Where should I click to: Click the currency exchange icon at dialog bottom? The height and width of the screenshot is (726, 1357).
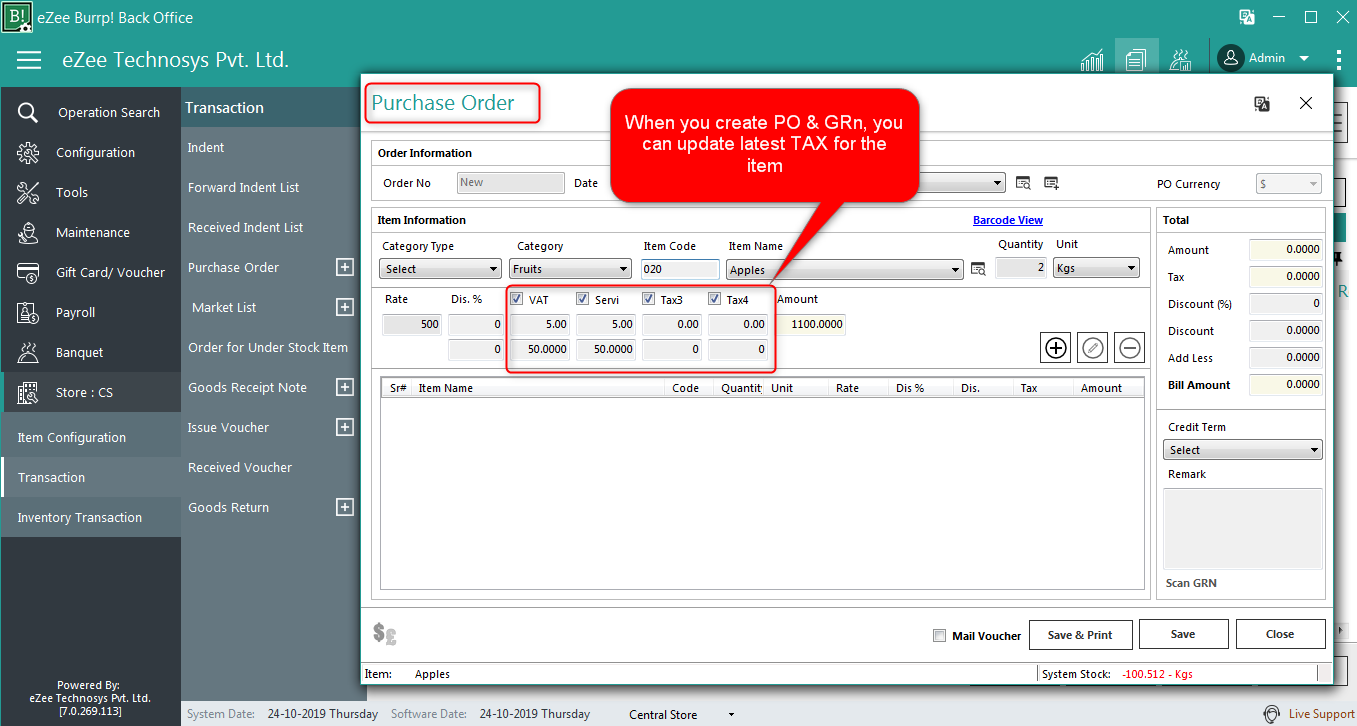385,633
